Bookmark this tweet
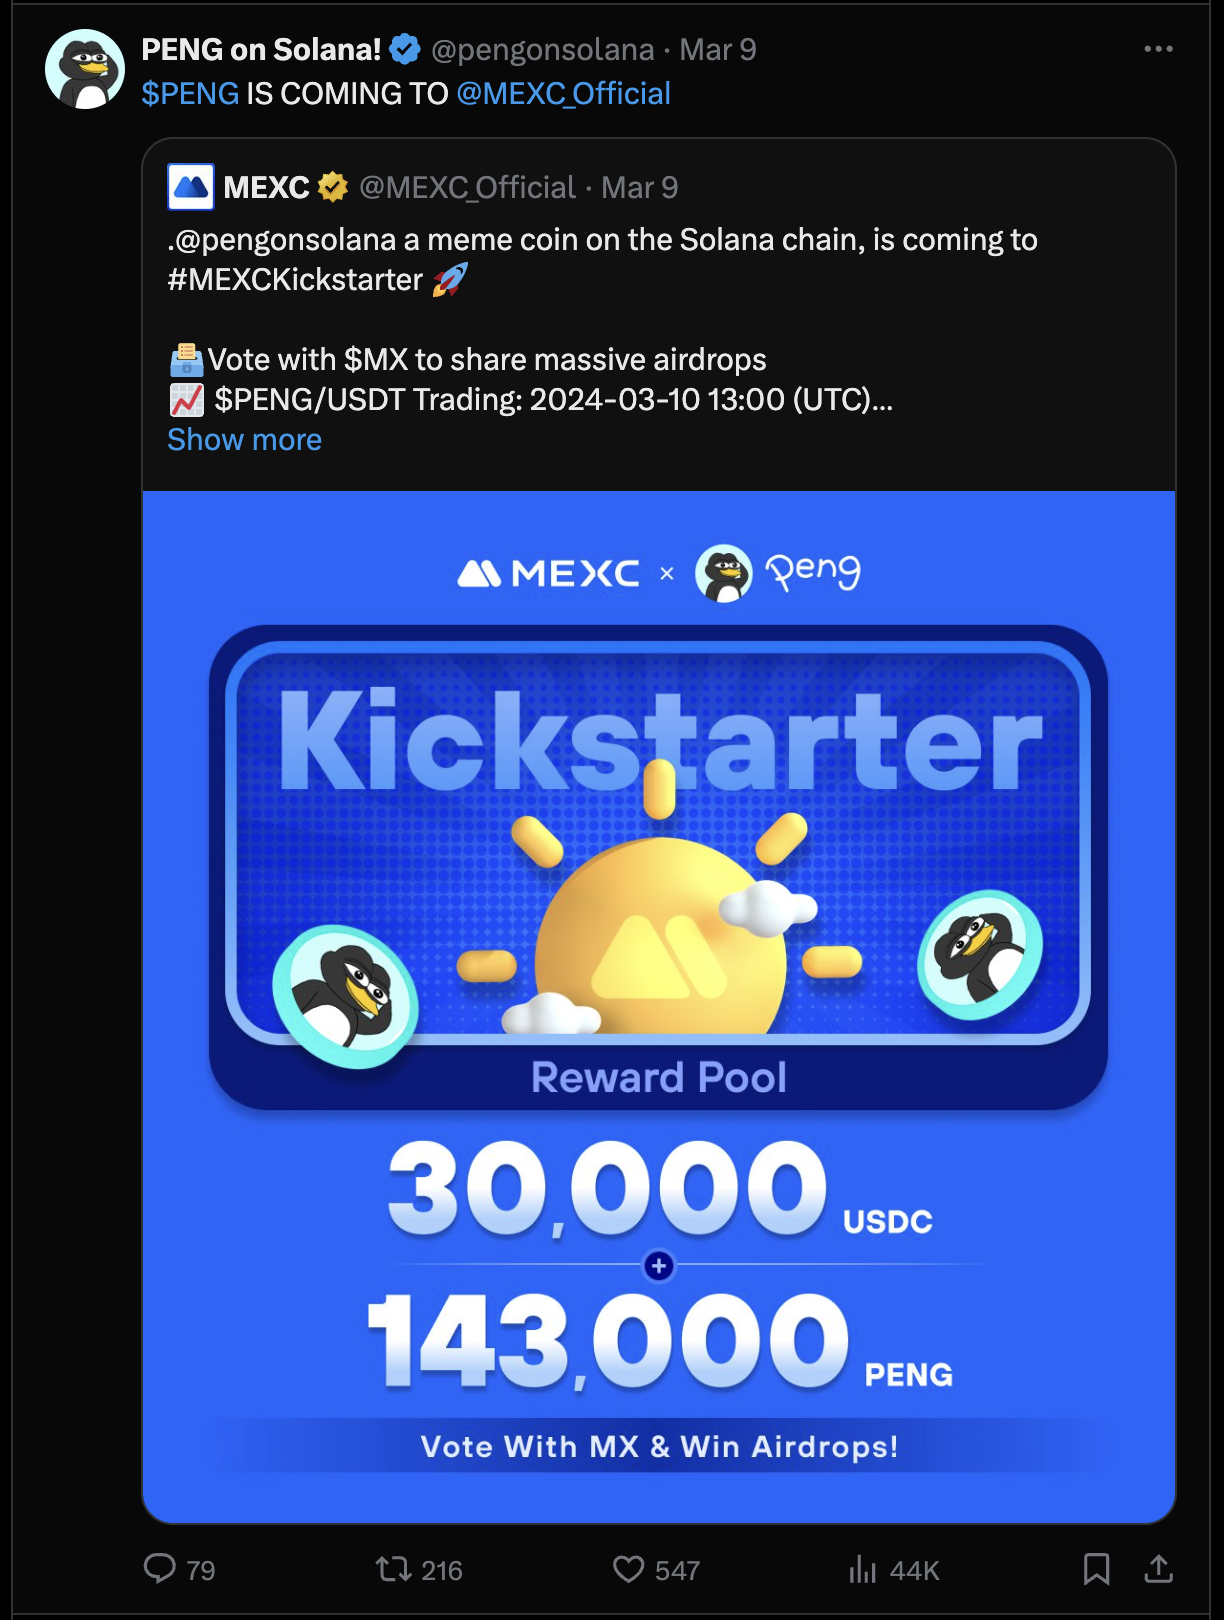 click(1096, 1568)
